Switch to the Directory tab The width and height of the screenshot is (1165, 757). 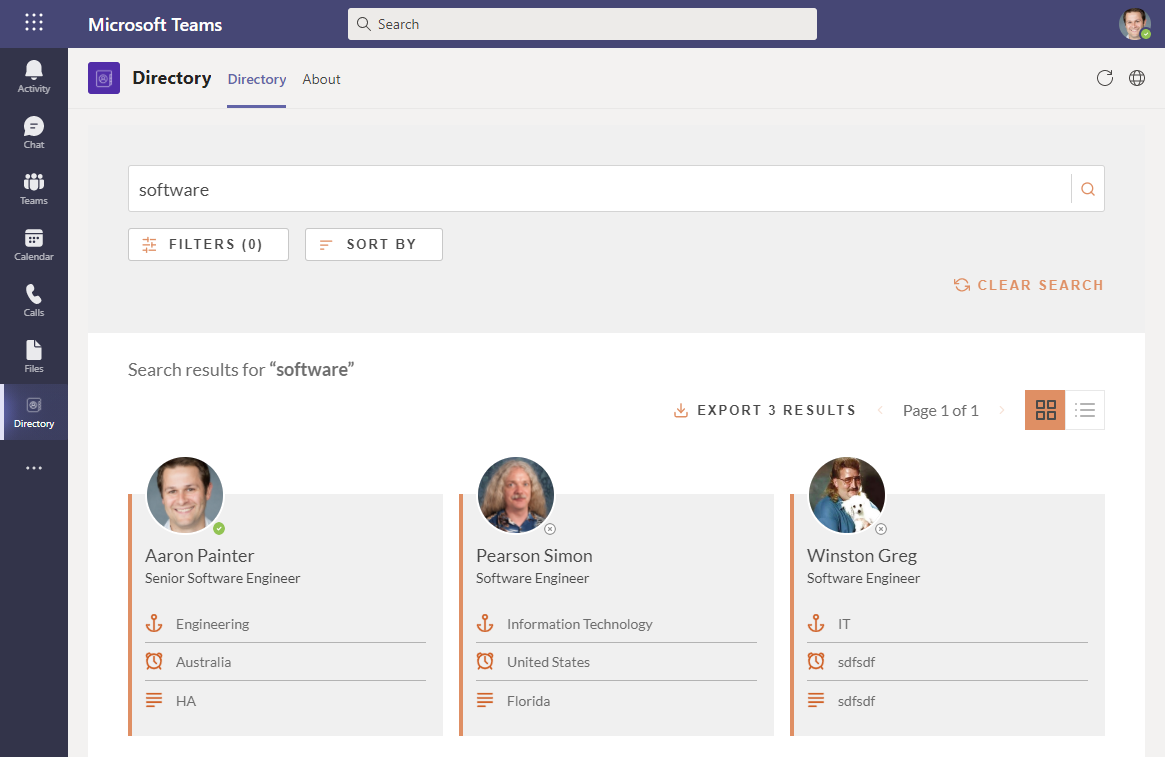click(x=256, y=79)
